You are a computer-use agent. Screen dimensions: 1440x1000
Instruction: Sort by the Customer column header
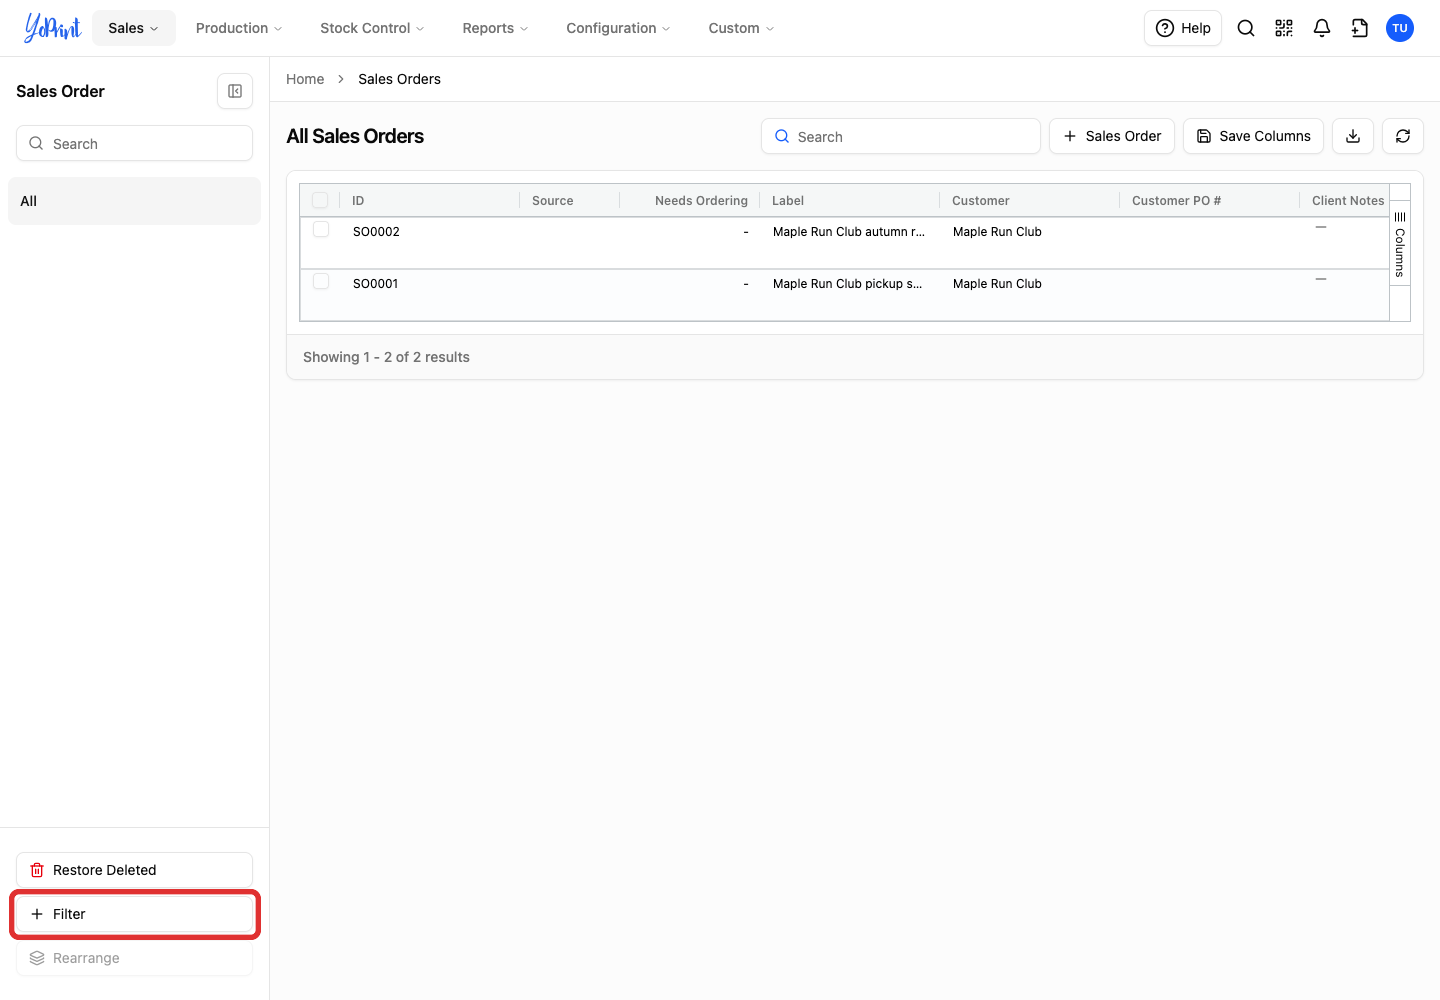1029,200
